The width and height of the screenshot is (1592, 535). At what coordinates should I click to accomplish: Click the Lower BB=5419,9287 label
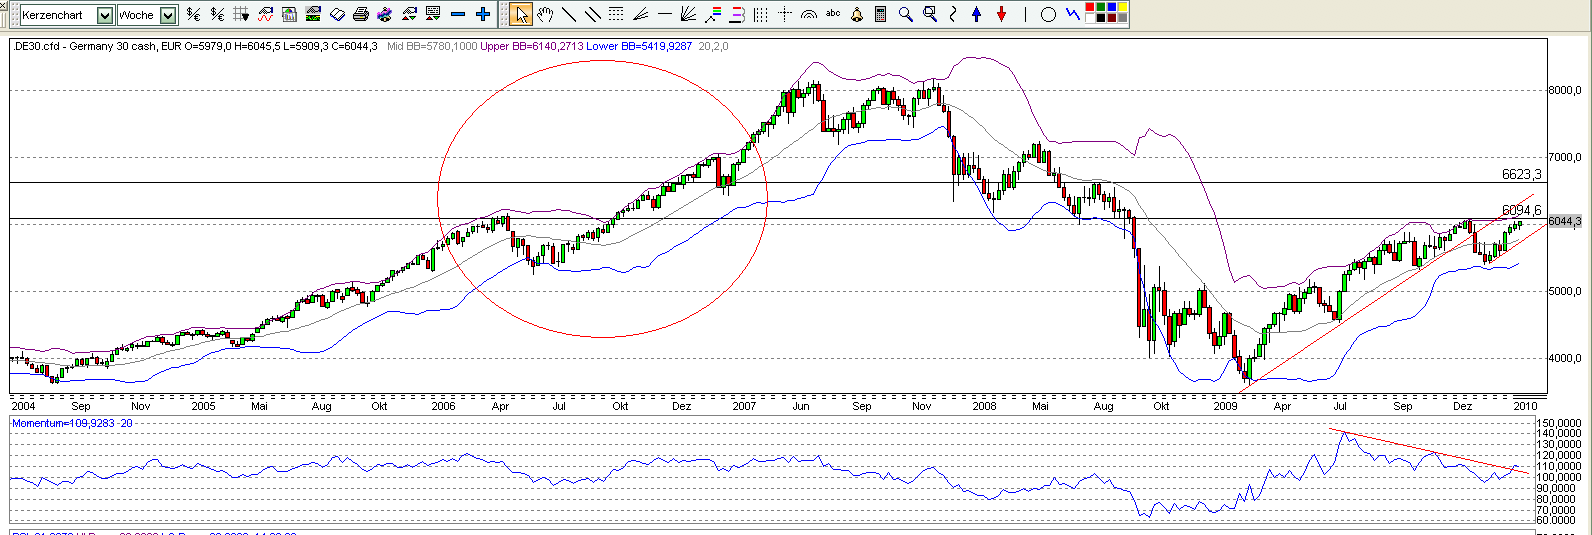pyautogui.click(x=640, y=46)
